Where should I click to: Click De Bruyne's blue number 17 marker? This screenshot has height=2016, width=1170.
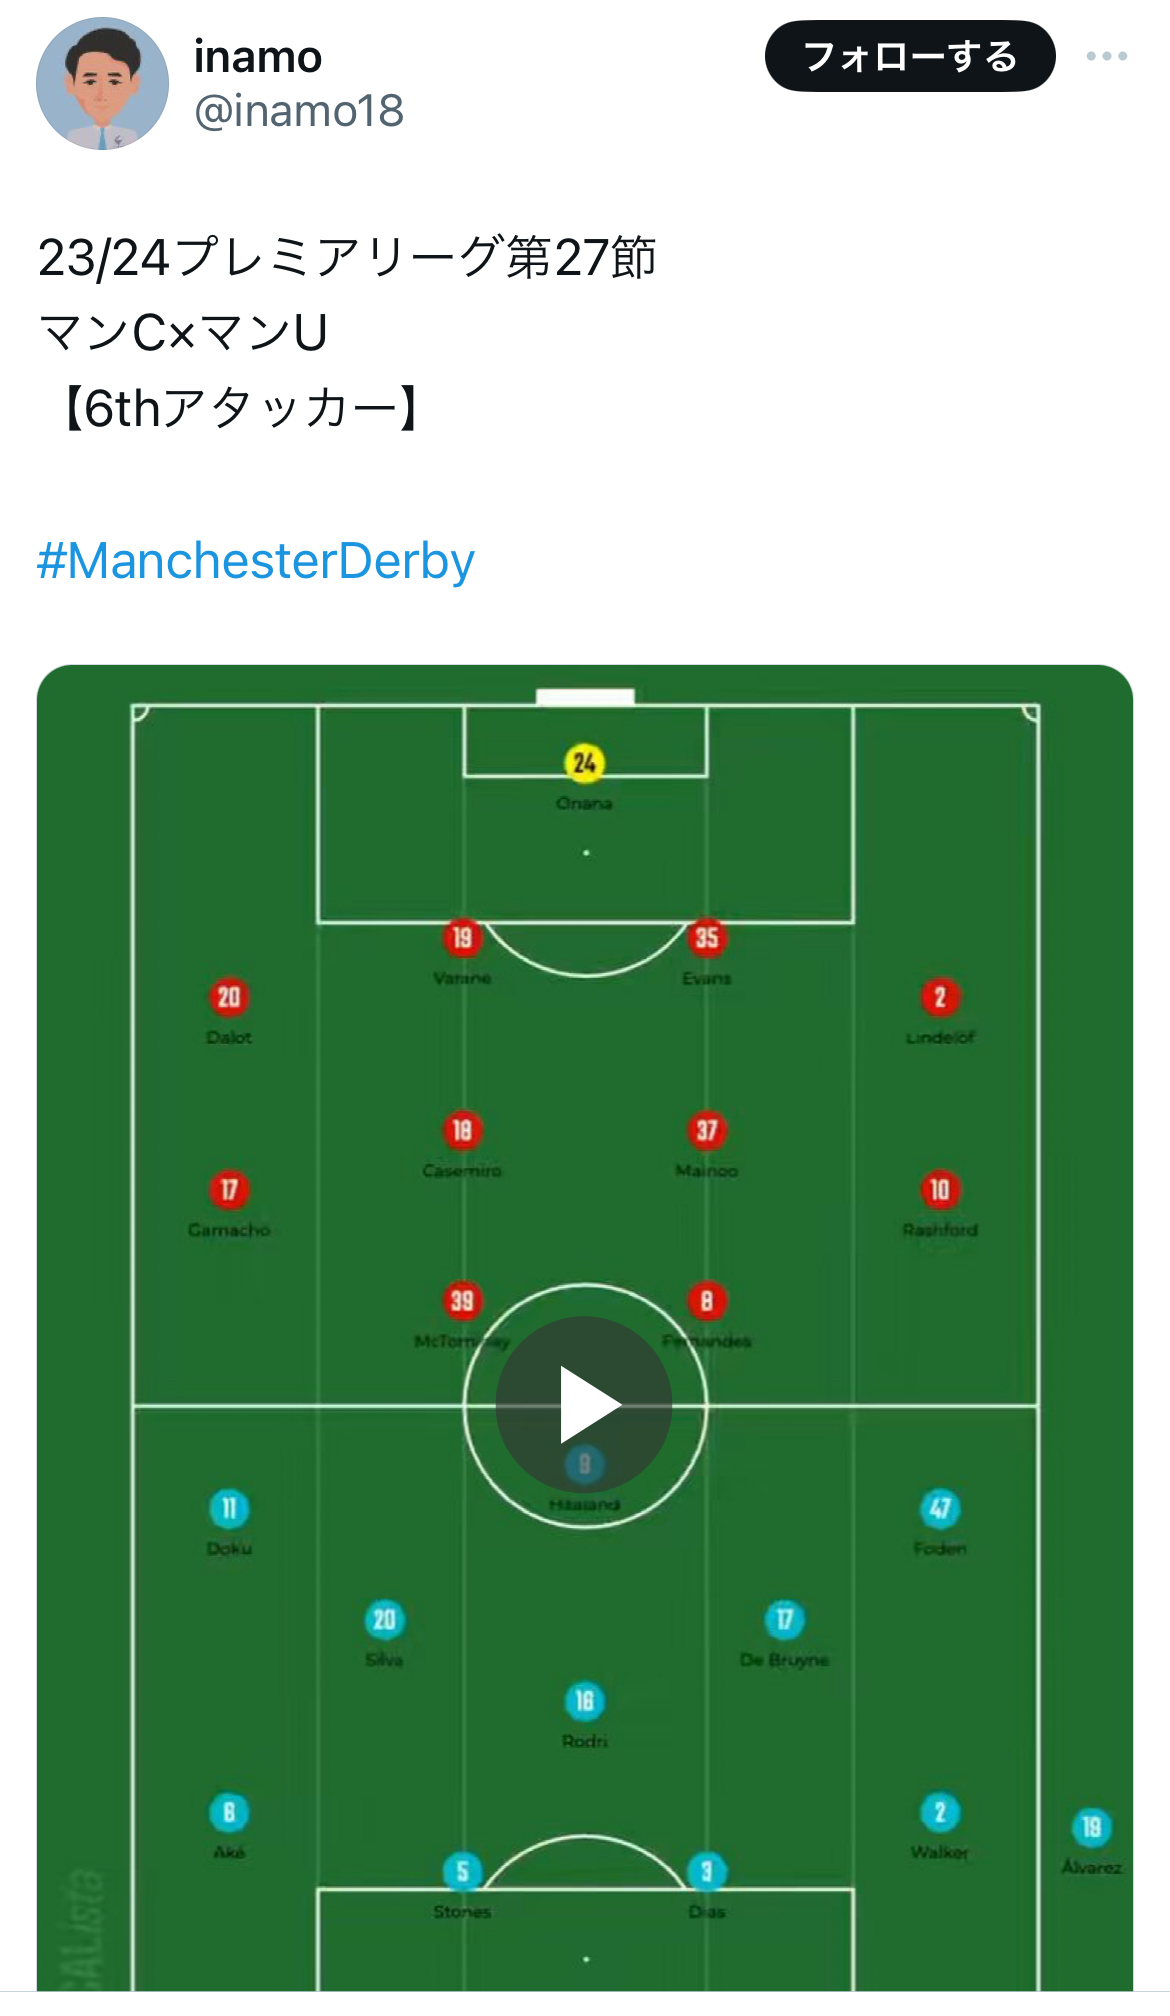pos(784,1620)
